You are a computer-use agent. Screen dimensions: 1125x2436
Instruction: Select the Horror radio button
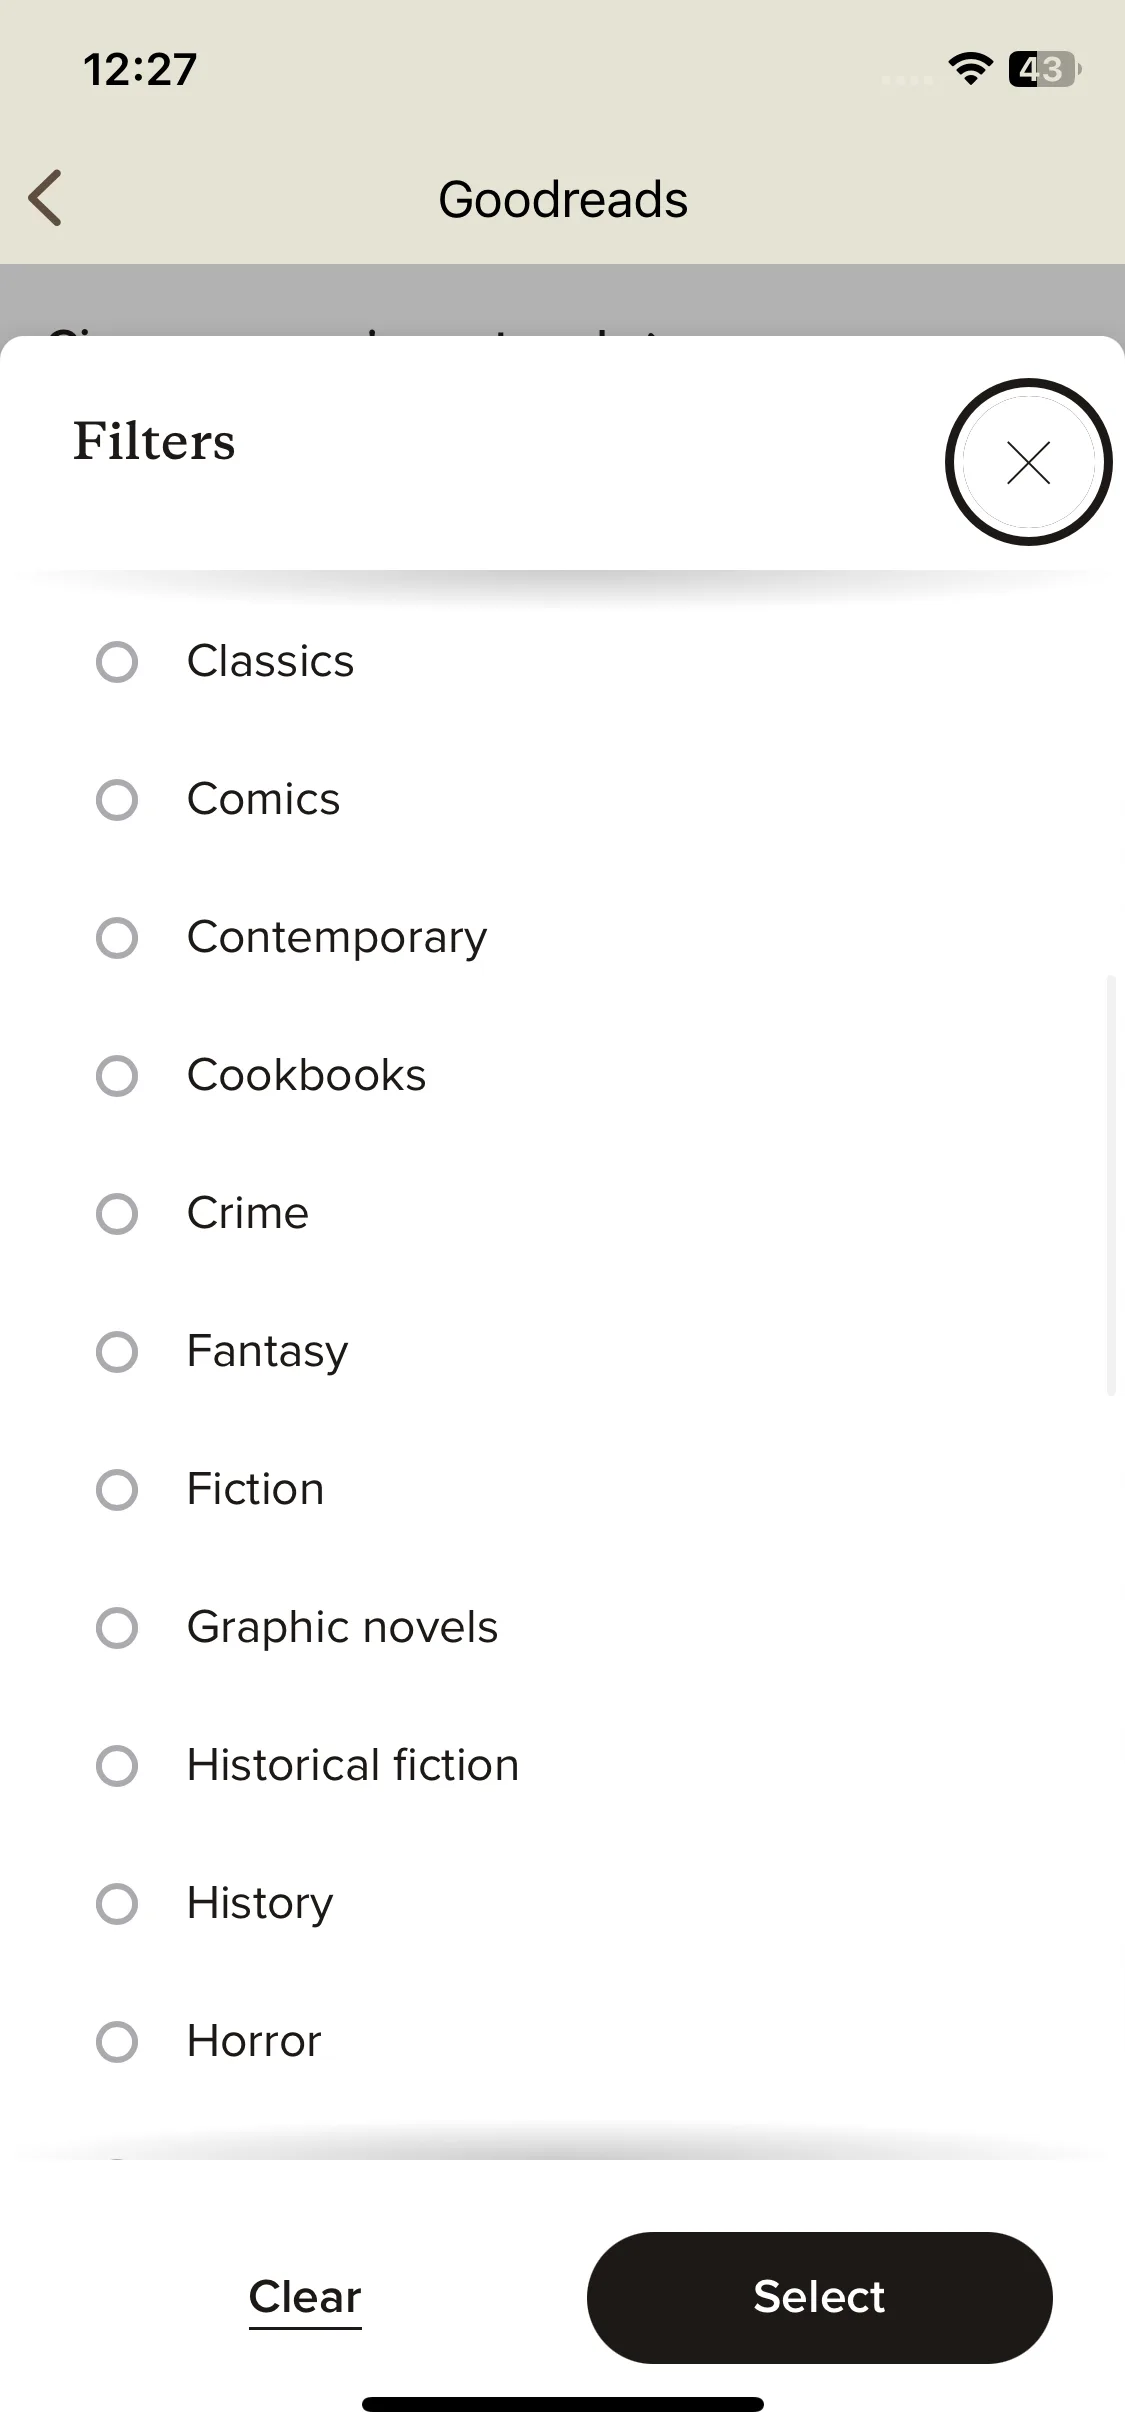point(117,2041)
